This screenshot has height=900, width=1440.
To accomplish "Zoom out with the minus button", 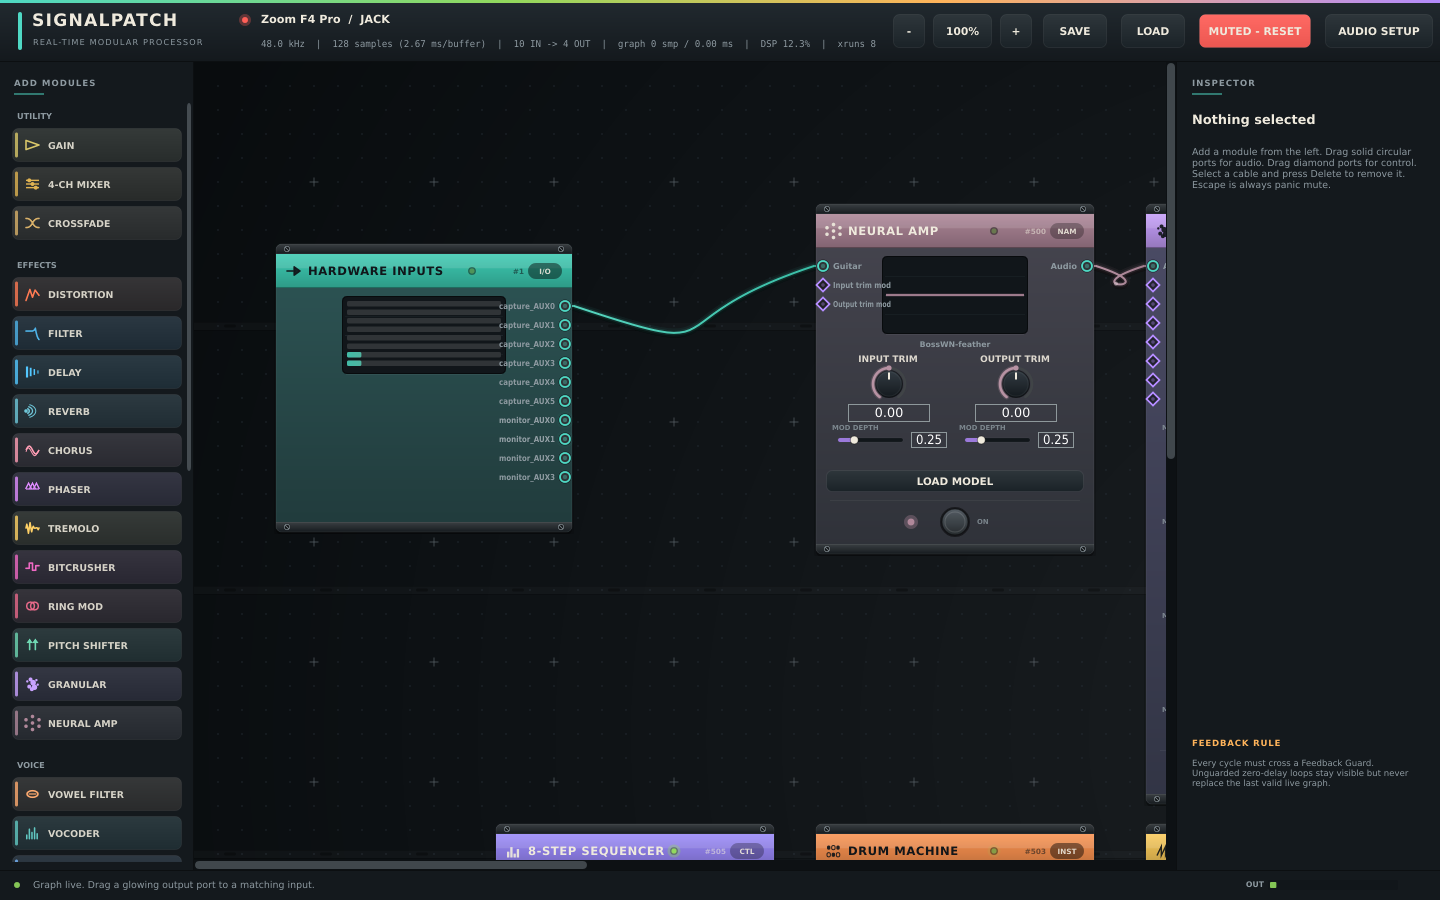I will (x=909, y=31).
